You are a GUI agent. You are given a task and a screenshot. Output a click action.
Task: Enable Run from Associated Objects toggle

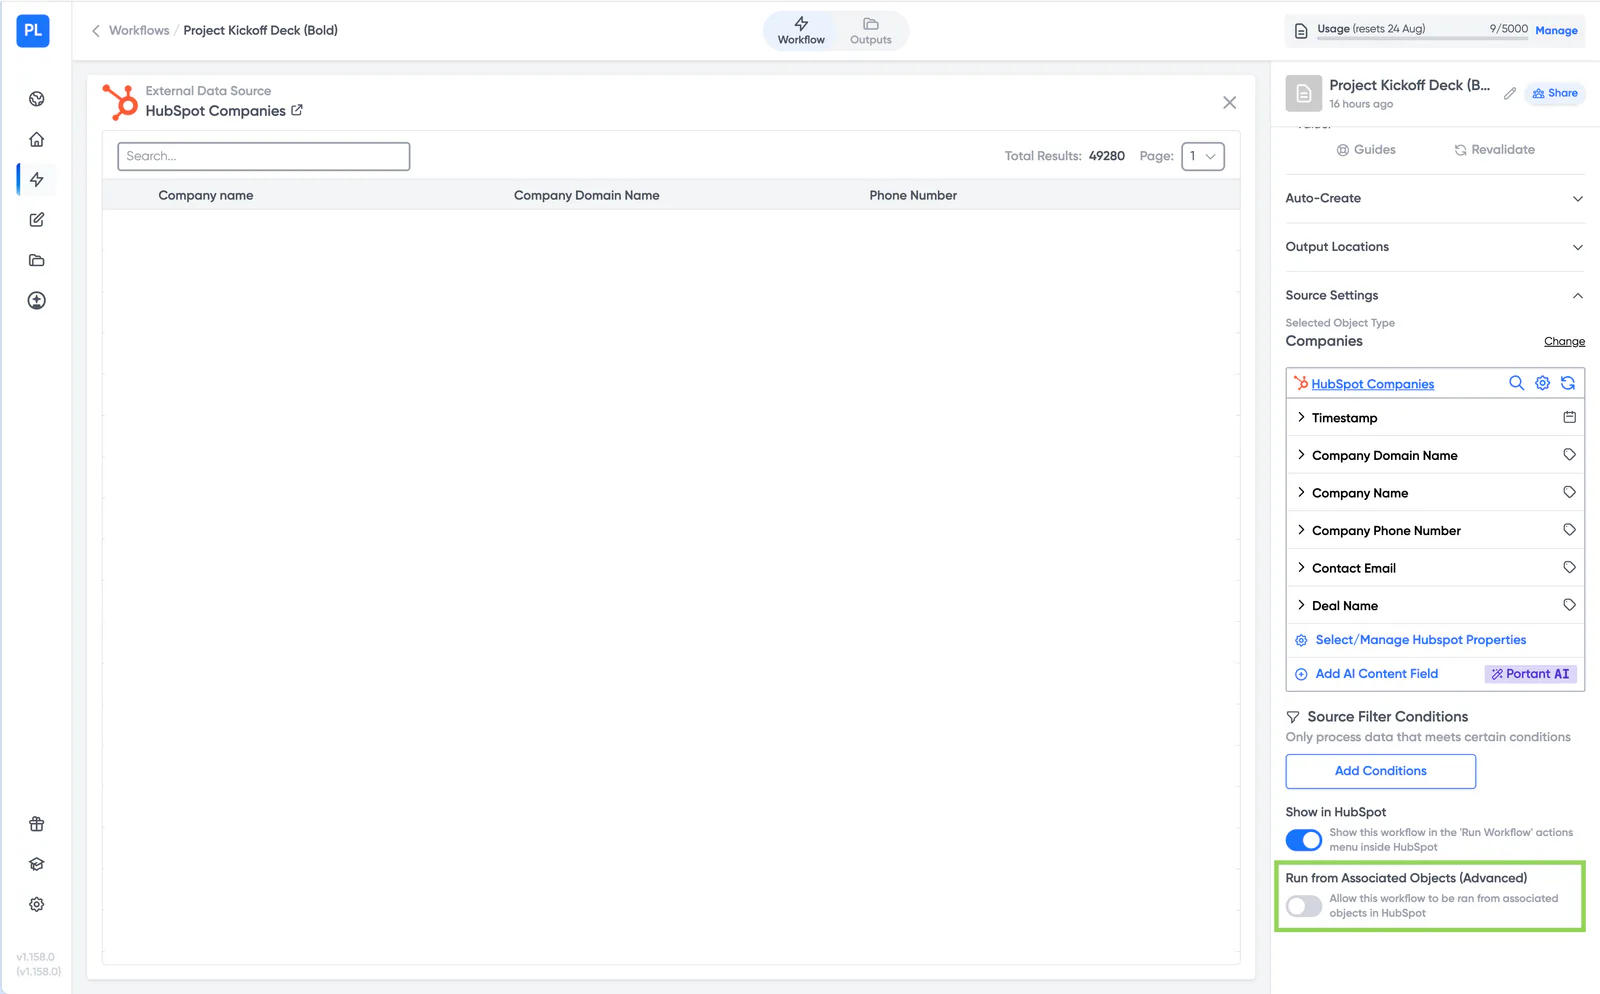click(1304, 906)
